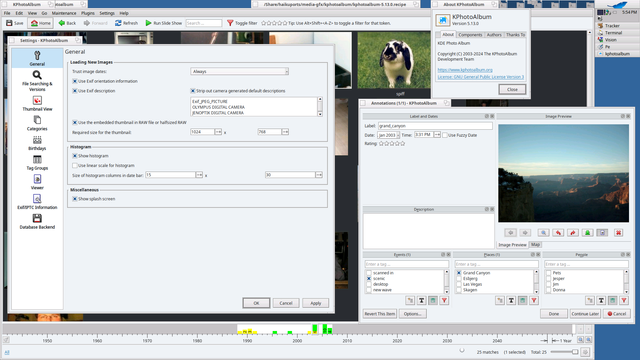Adjust histogram column width 15 spinner

199,175
